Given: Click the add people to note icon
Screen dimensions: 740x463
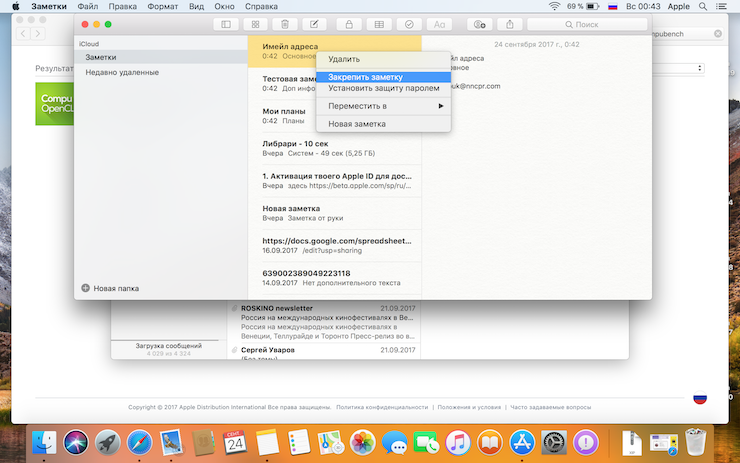Looking at the screenshot, I should (479, 24).
